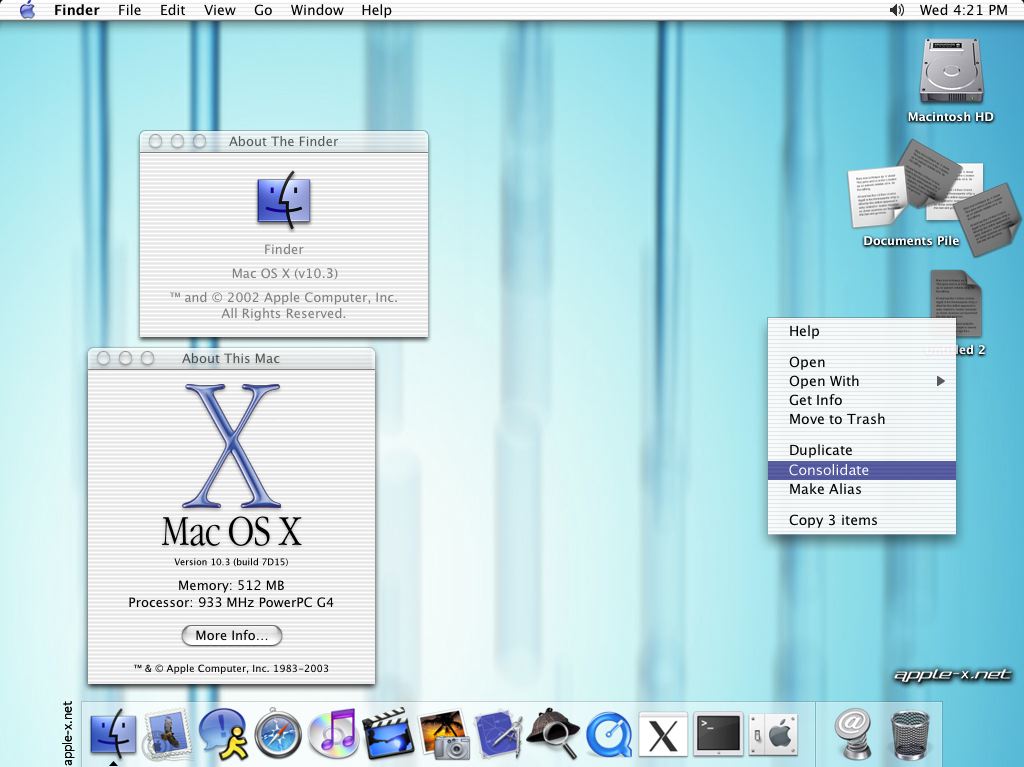Open iTunes from the Dock

point(332,735)
